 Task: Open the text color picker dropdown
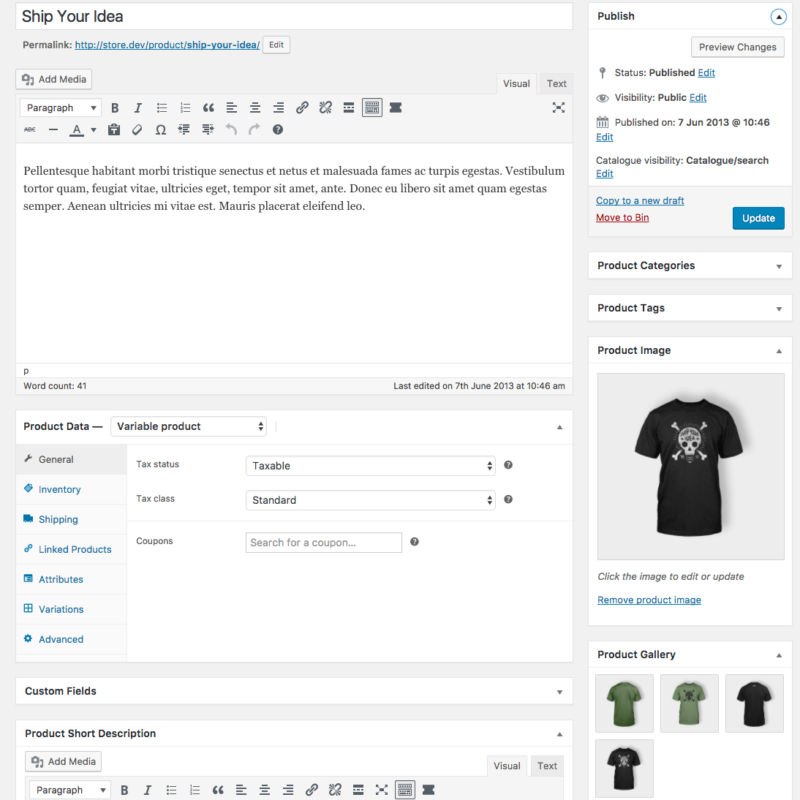93,128
